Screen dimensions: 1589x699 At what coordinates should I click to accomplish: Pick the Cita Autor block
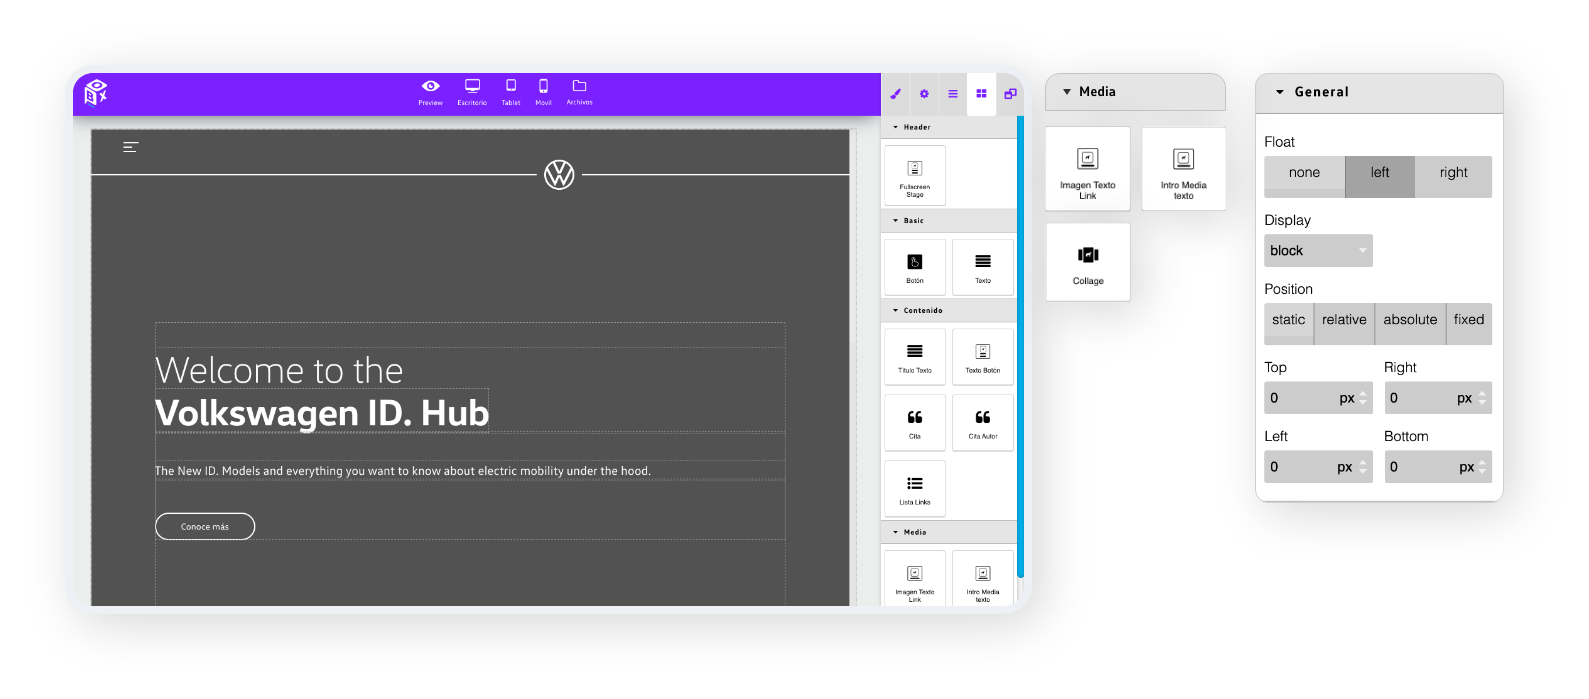pyautogui.click(x=983, y=423)
